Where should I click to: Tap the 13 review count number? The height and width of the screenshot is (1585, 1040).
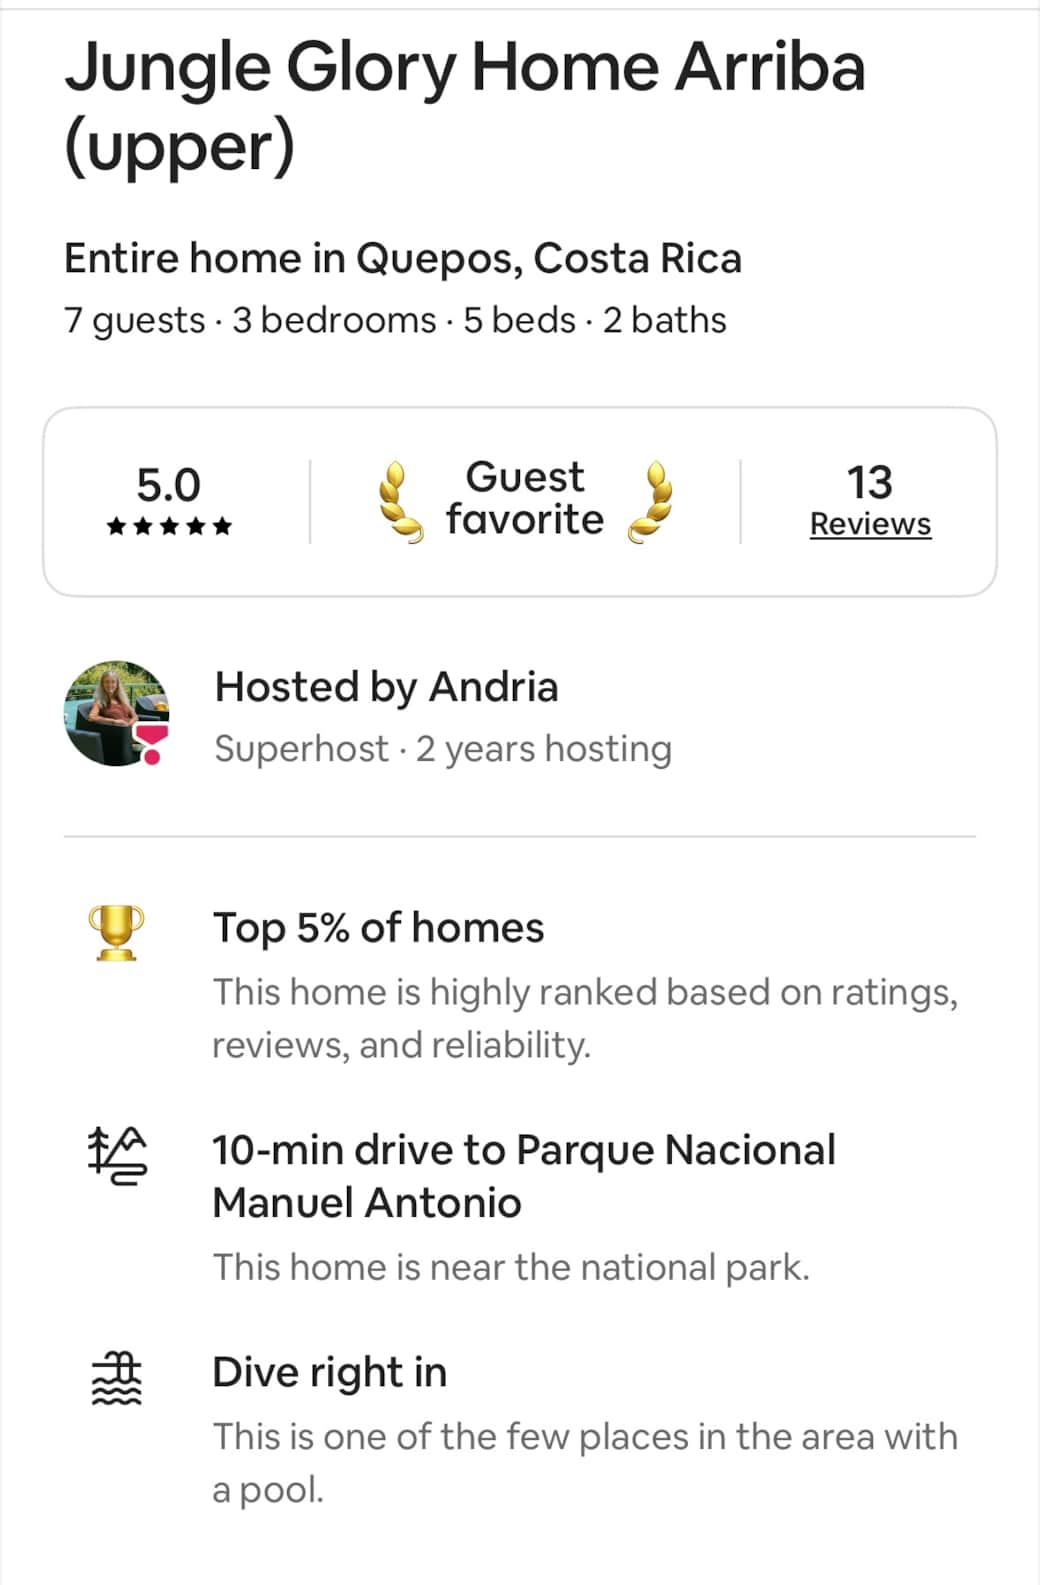(x=869, y=482)
